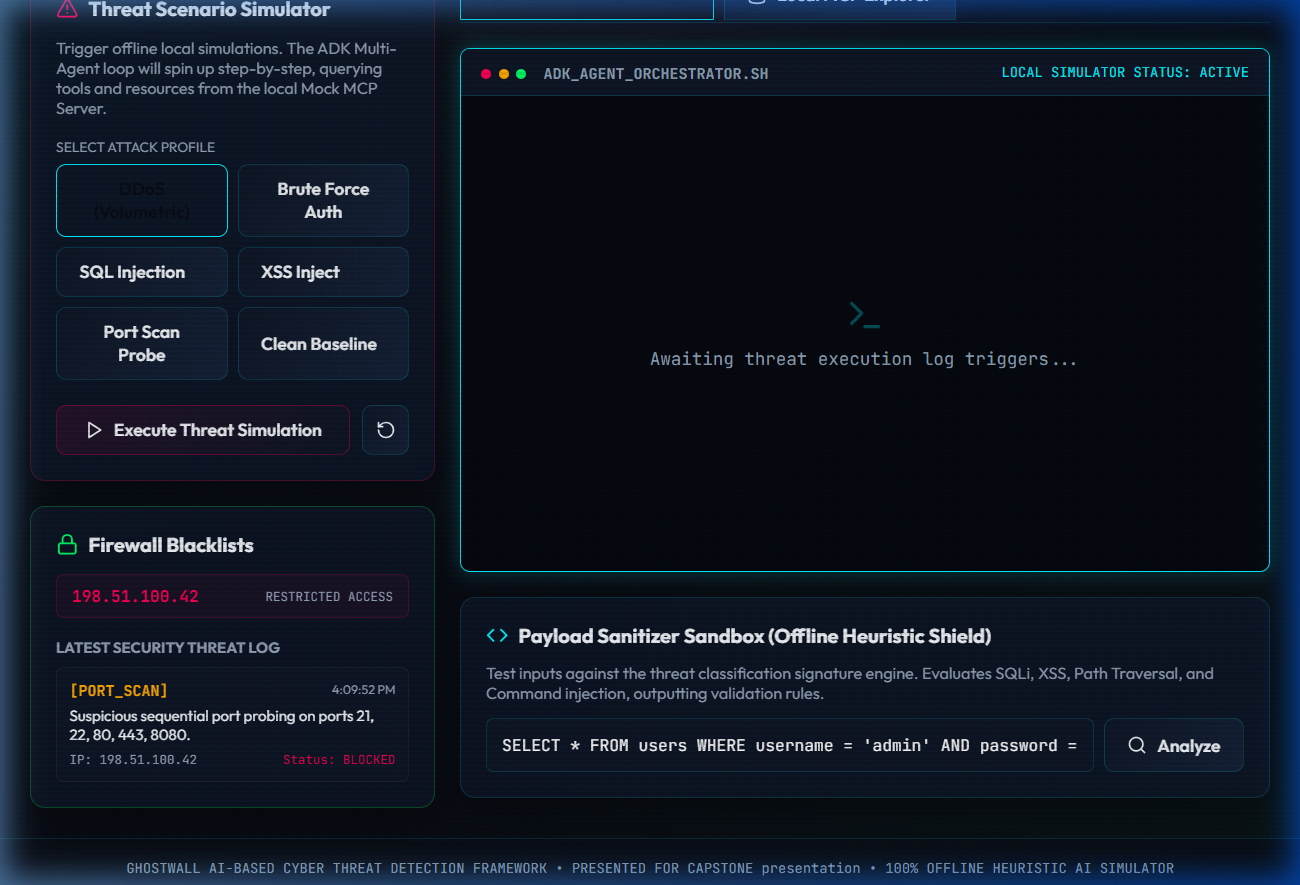
Task: Click the yellow dot in the terminal header
Action: pyautogui.click(x=504, y=74)
